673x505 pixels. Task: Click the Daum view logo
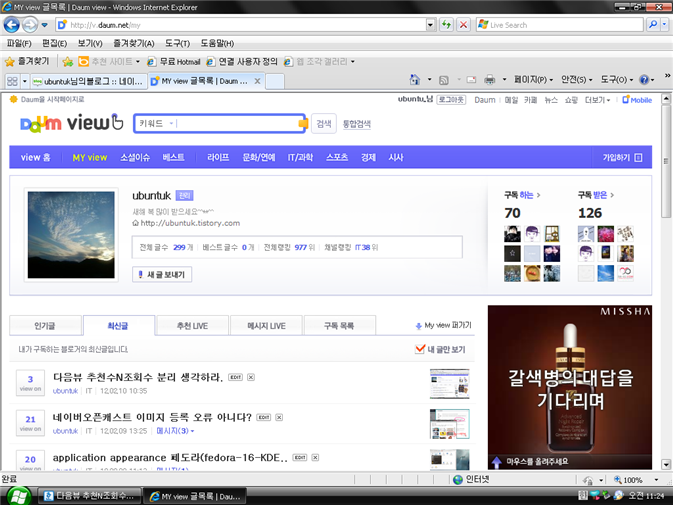click(72, 123)
